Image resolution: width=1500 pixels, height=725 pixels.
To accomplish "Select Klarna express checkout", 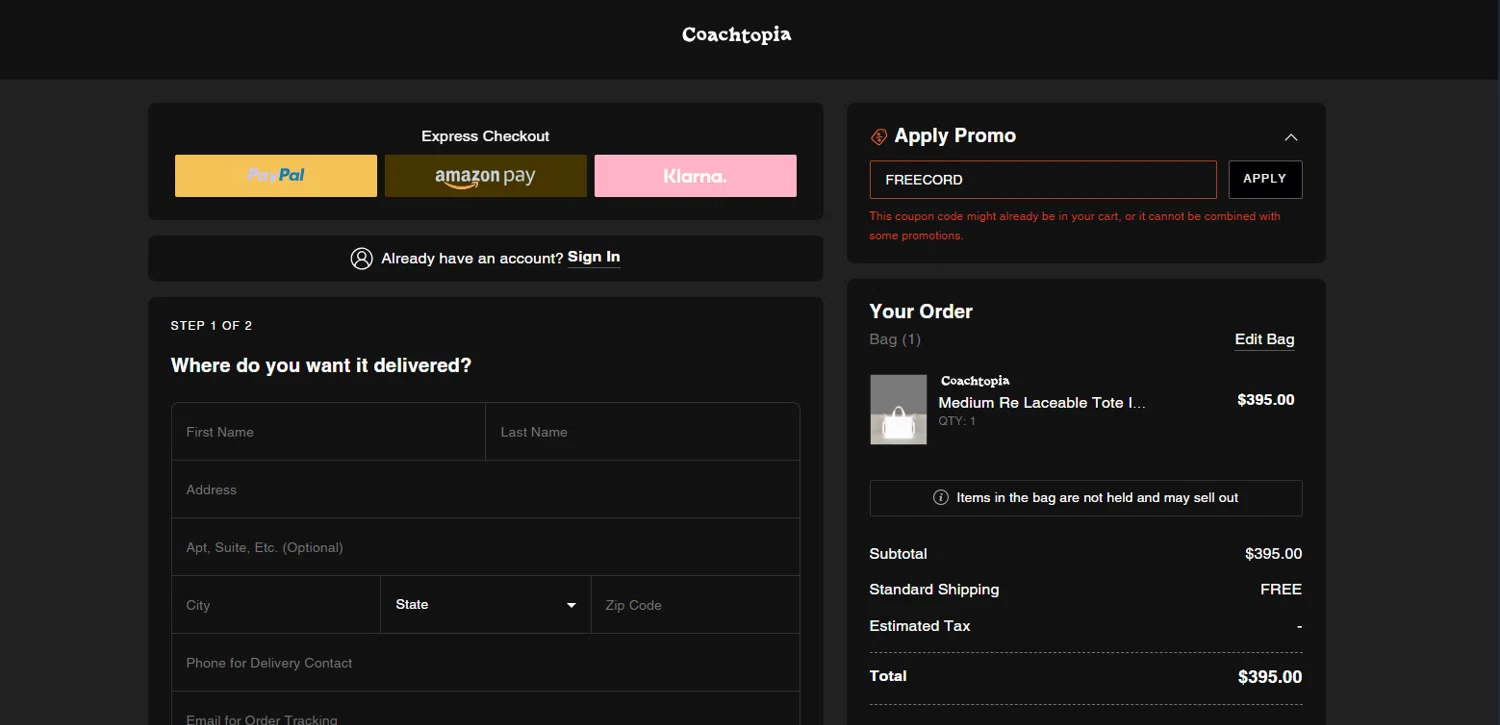I will pos(695,176).
